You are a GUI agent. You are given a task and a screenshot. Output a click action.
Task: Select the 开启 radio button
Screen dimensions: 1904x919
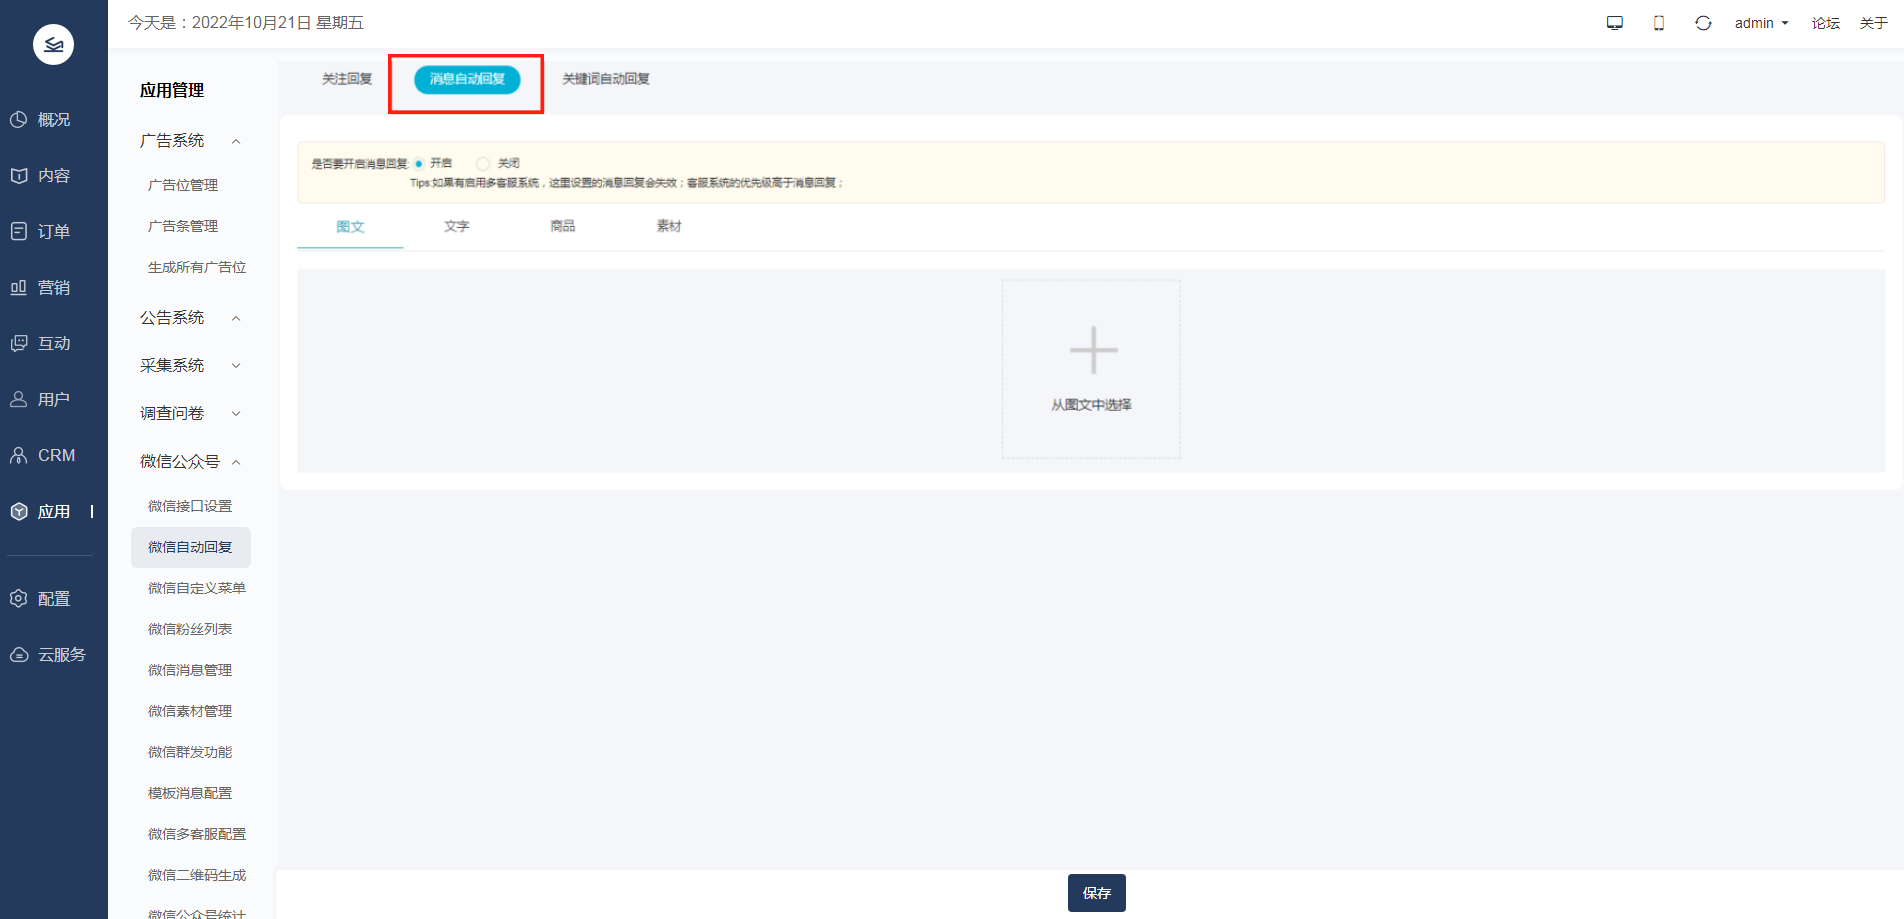(419, 163)
